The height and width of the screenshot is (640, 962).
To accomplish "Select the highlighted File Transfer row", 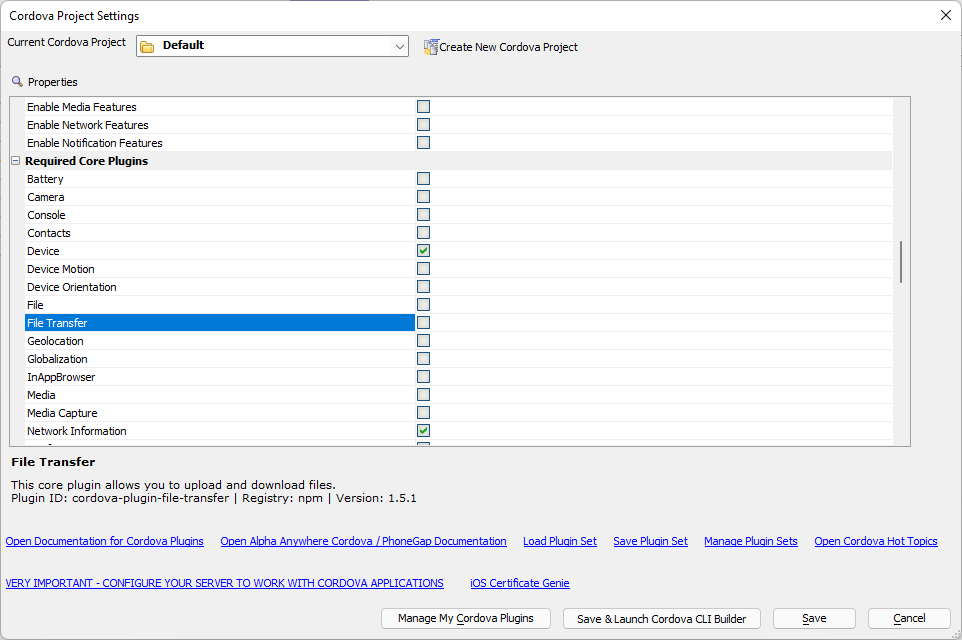I will click(220, 323).
